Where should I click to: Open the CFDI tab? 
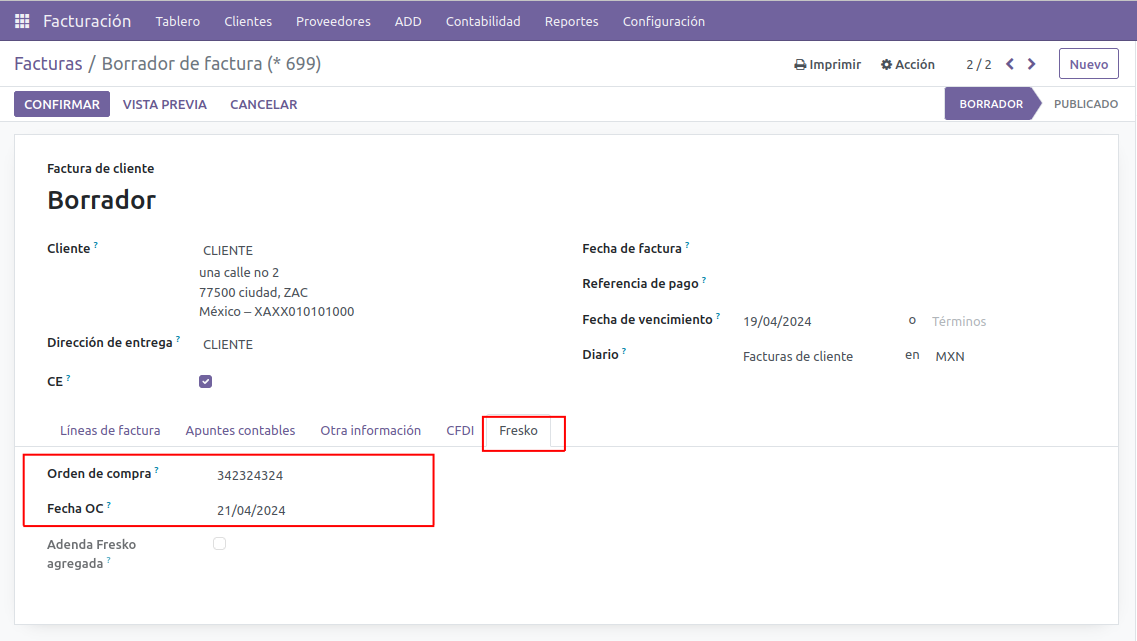coord(460,431)
